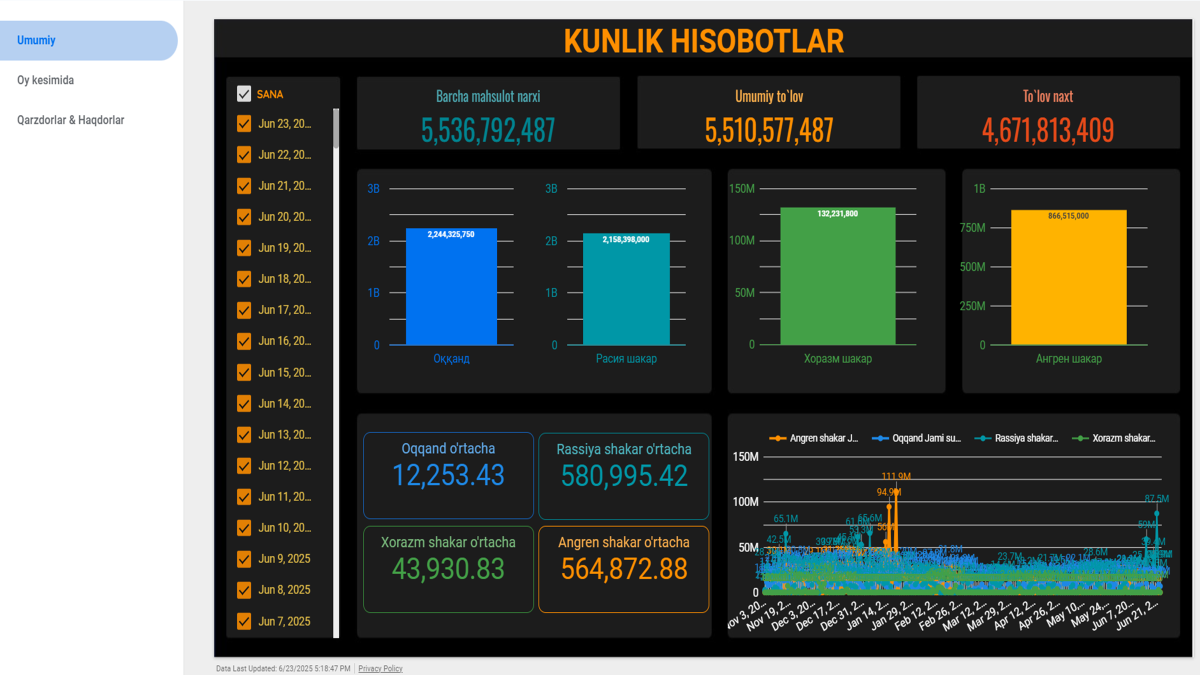The height and width of the screenshot is (675, 1200).
Task: Click the blue Оққанд bar
Action: click(451, 290)
